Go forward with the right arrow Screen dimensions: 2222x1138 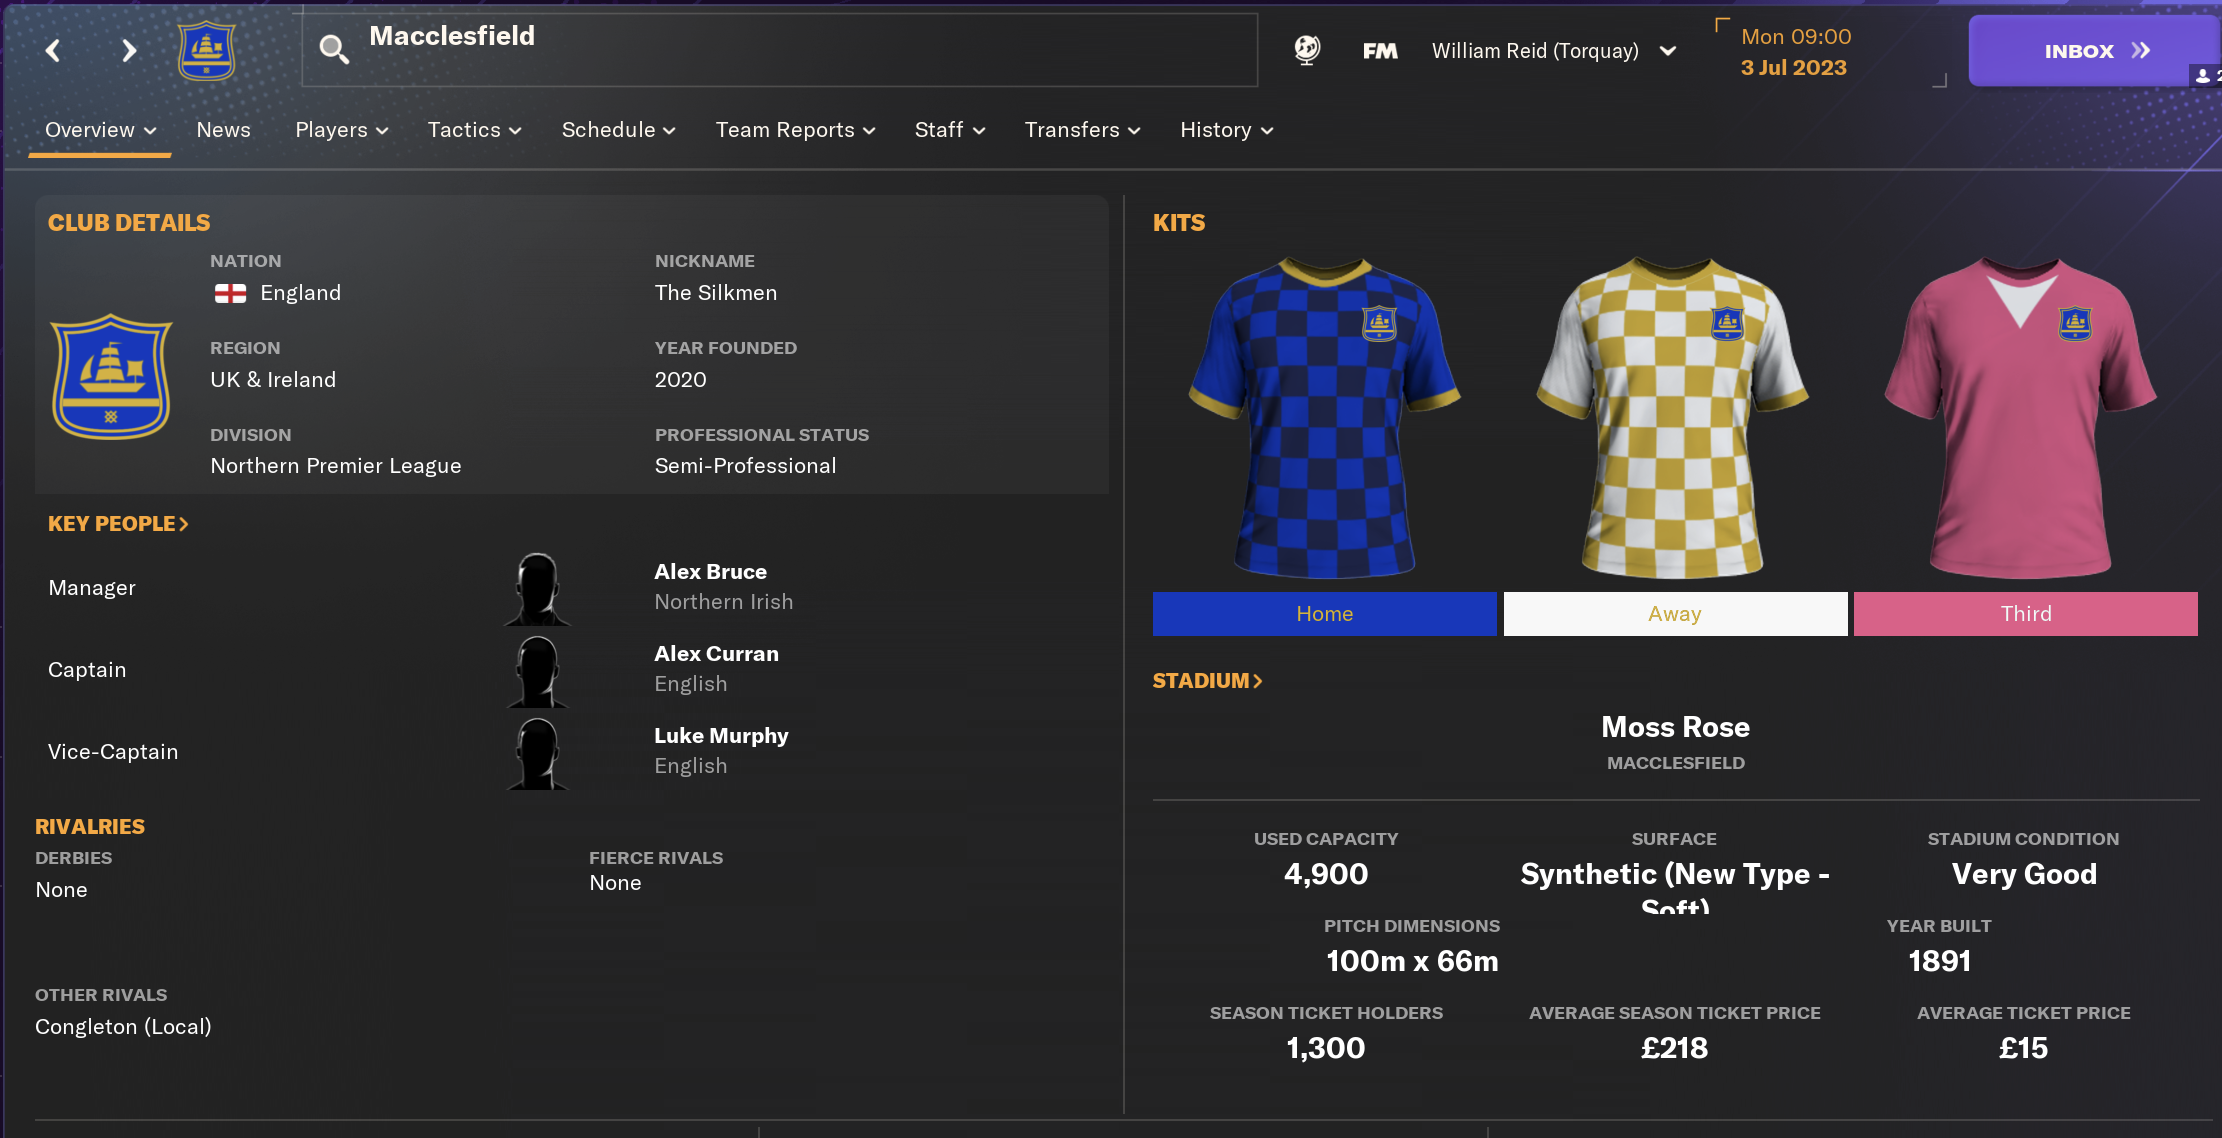[x=129, y=51]
